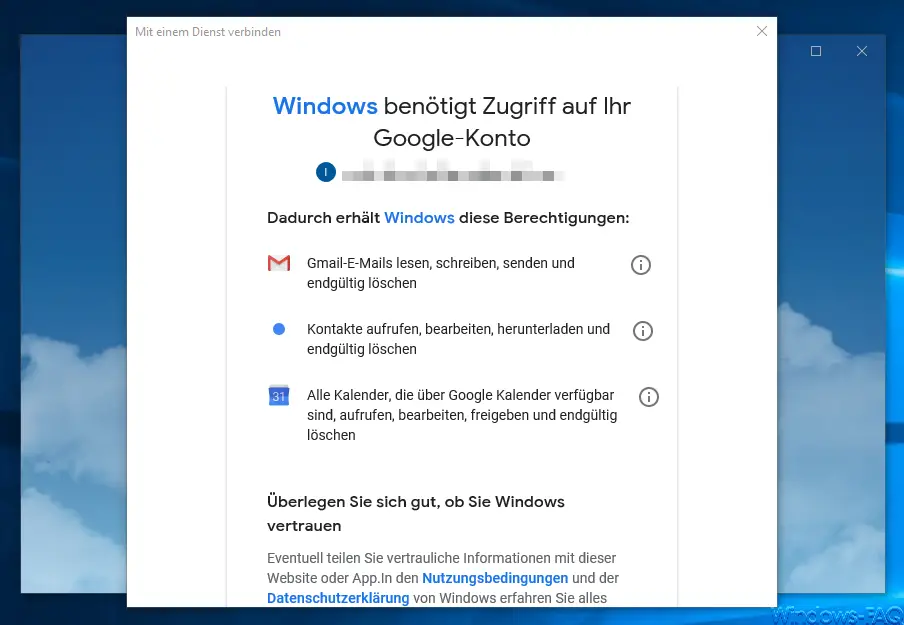
Task: Click Windows link in 'Dadurch erhält' line
Action: pos(419,218)
